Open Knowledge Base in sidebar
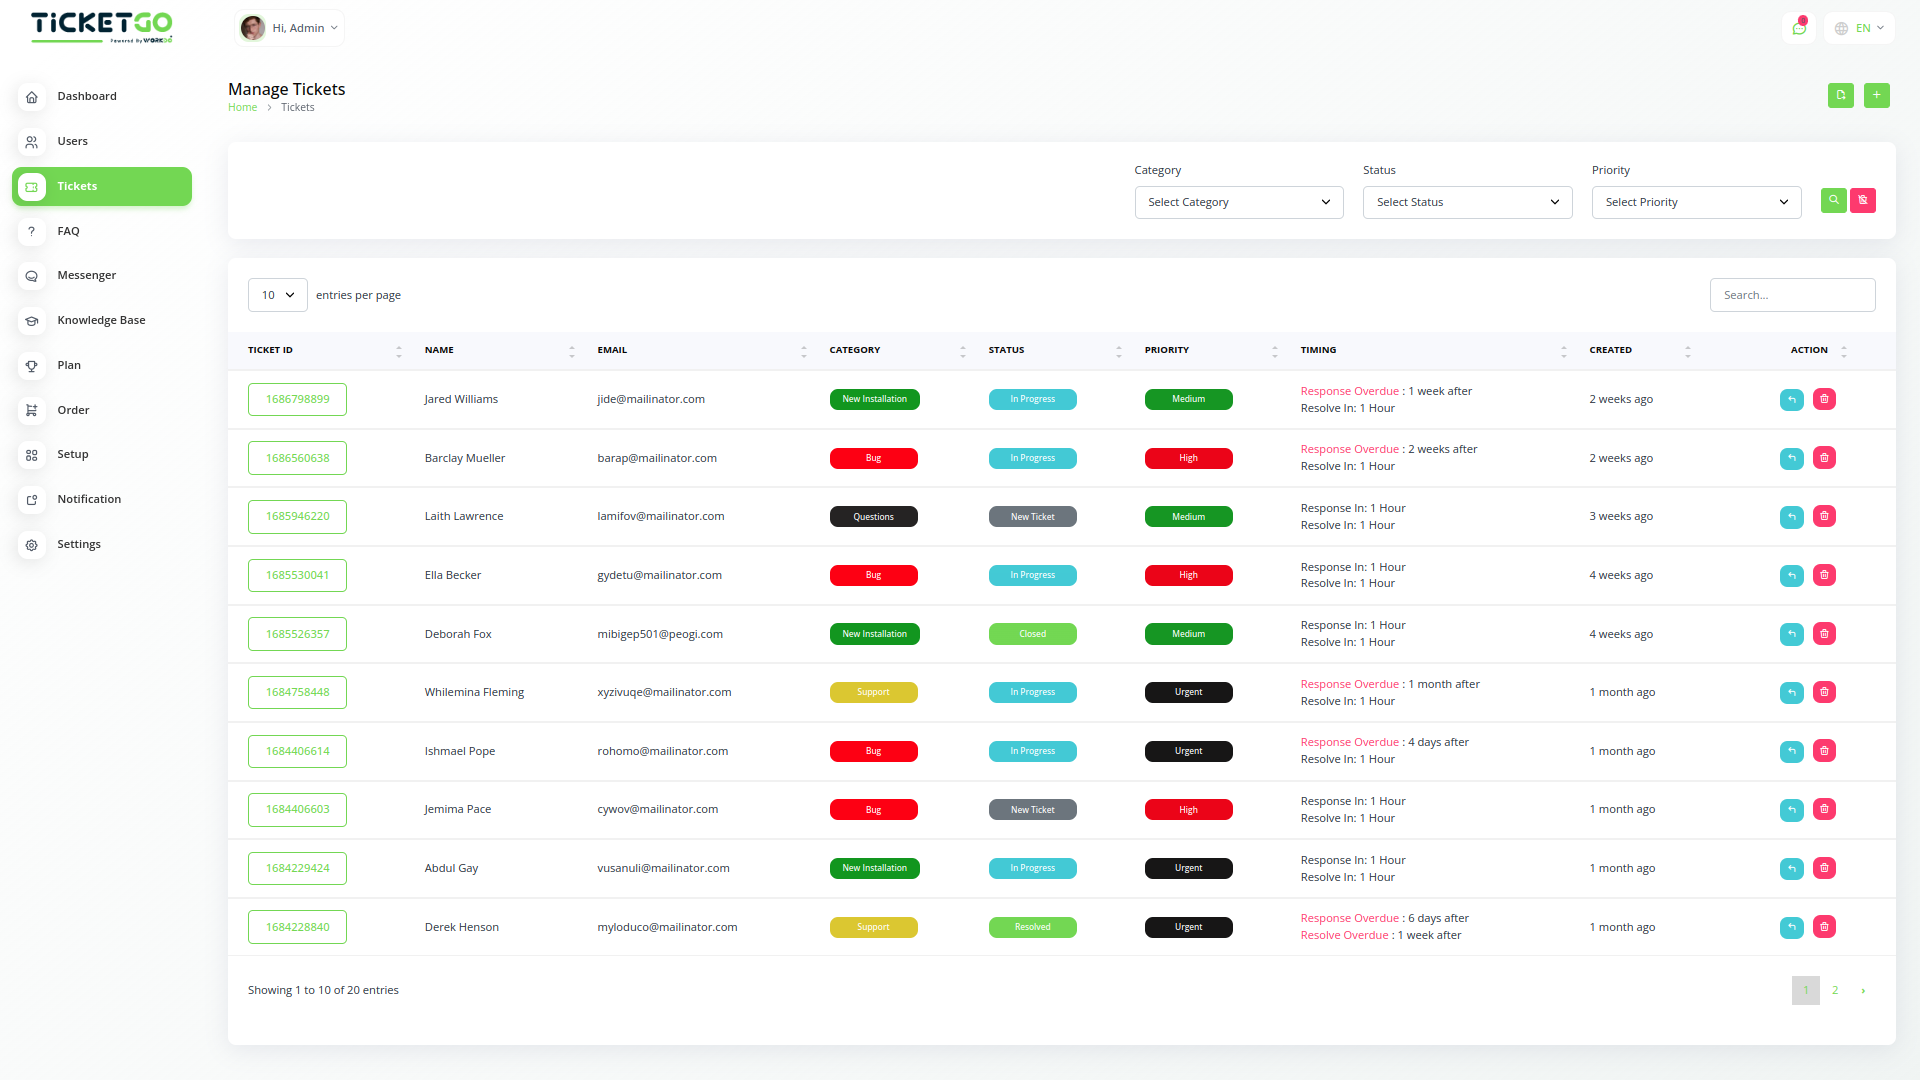1920x1080 pixels. pyautogui.click(x=101, y=321)
